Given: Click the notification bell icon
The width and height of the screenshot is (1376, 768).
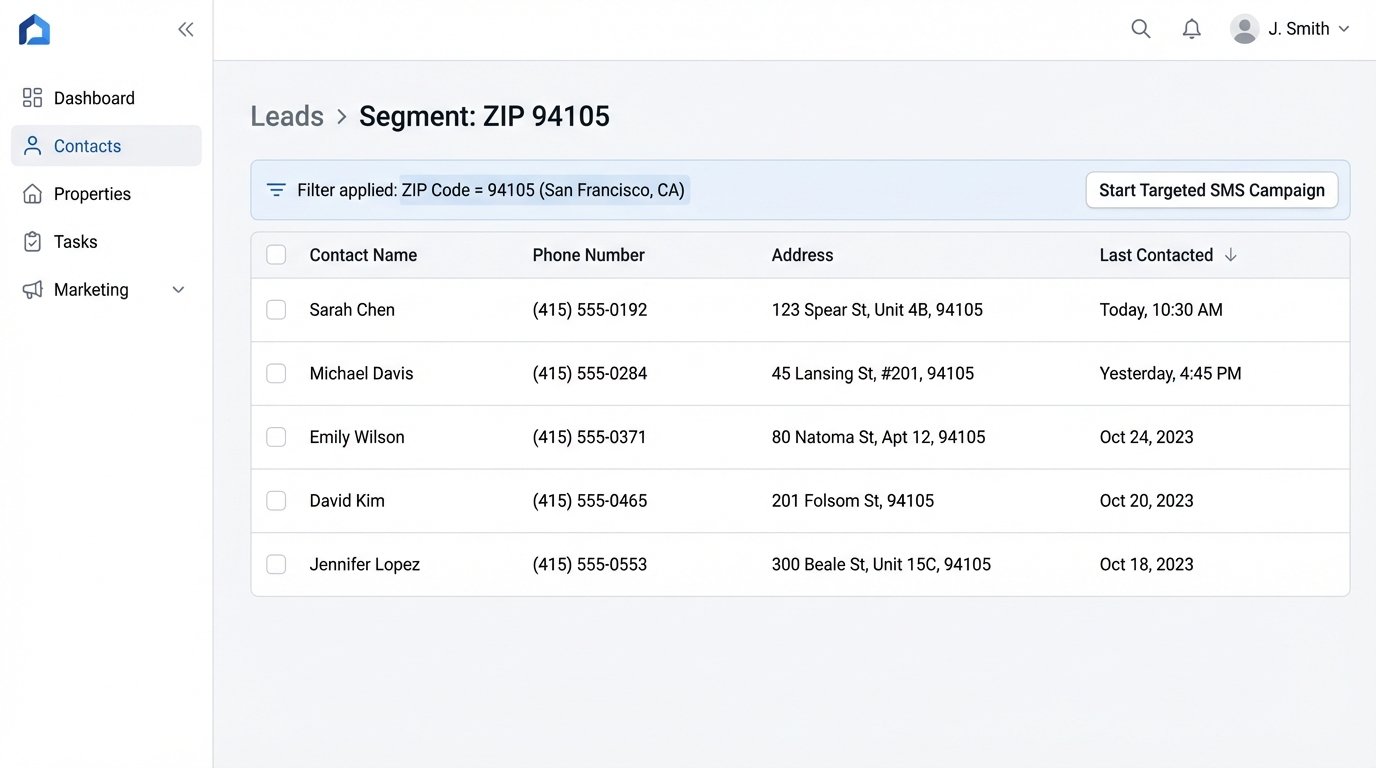Looking at the screenshot, I should pos(1191,28).
